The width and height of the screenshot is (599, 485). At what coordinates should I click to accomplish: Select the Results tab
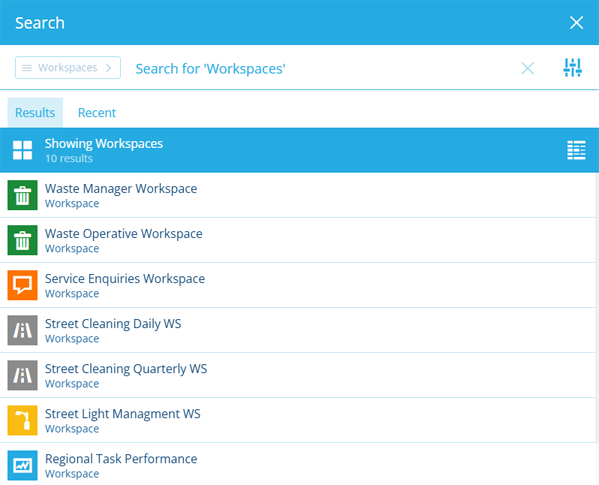point(35,113)
